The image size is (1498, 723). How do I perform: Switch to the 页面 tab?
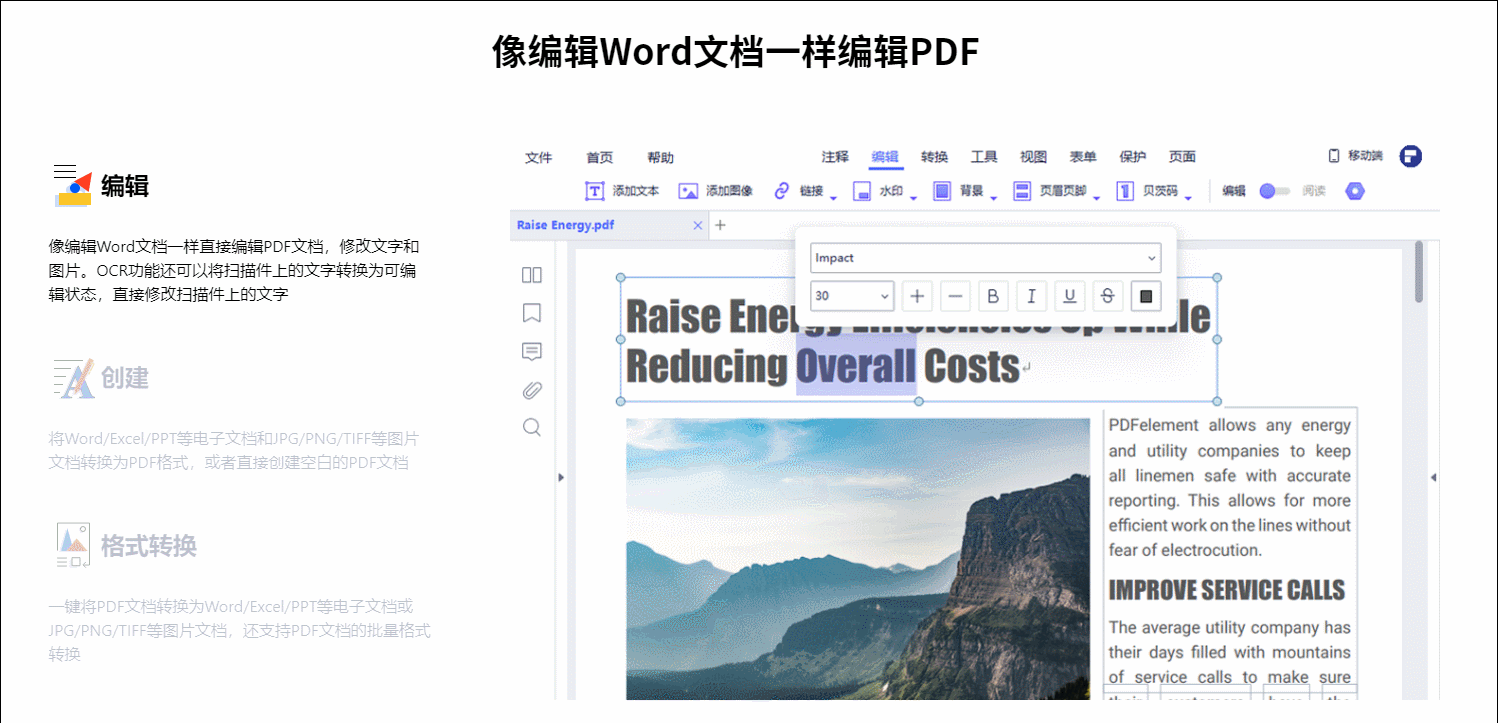coord(1183,157)
